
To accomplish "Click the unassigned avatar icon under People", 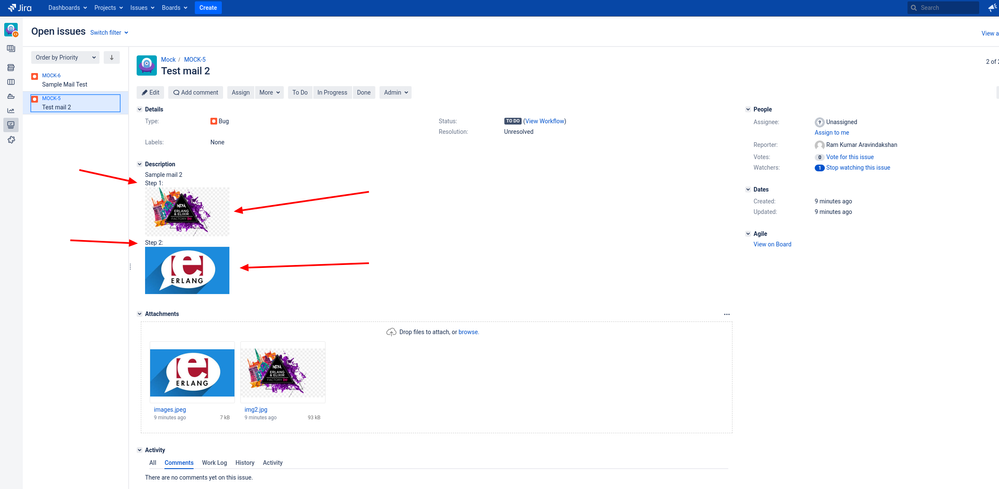I will point(819,122).
